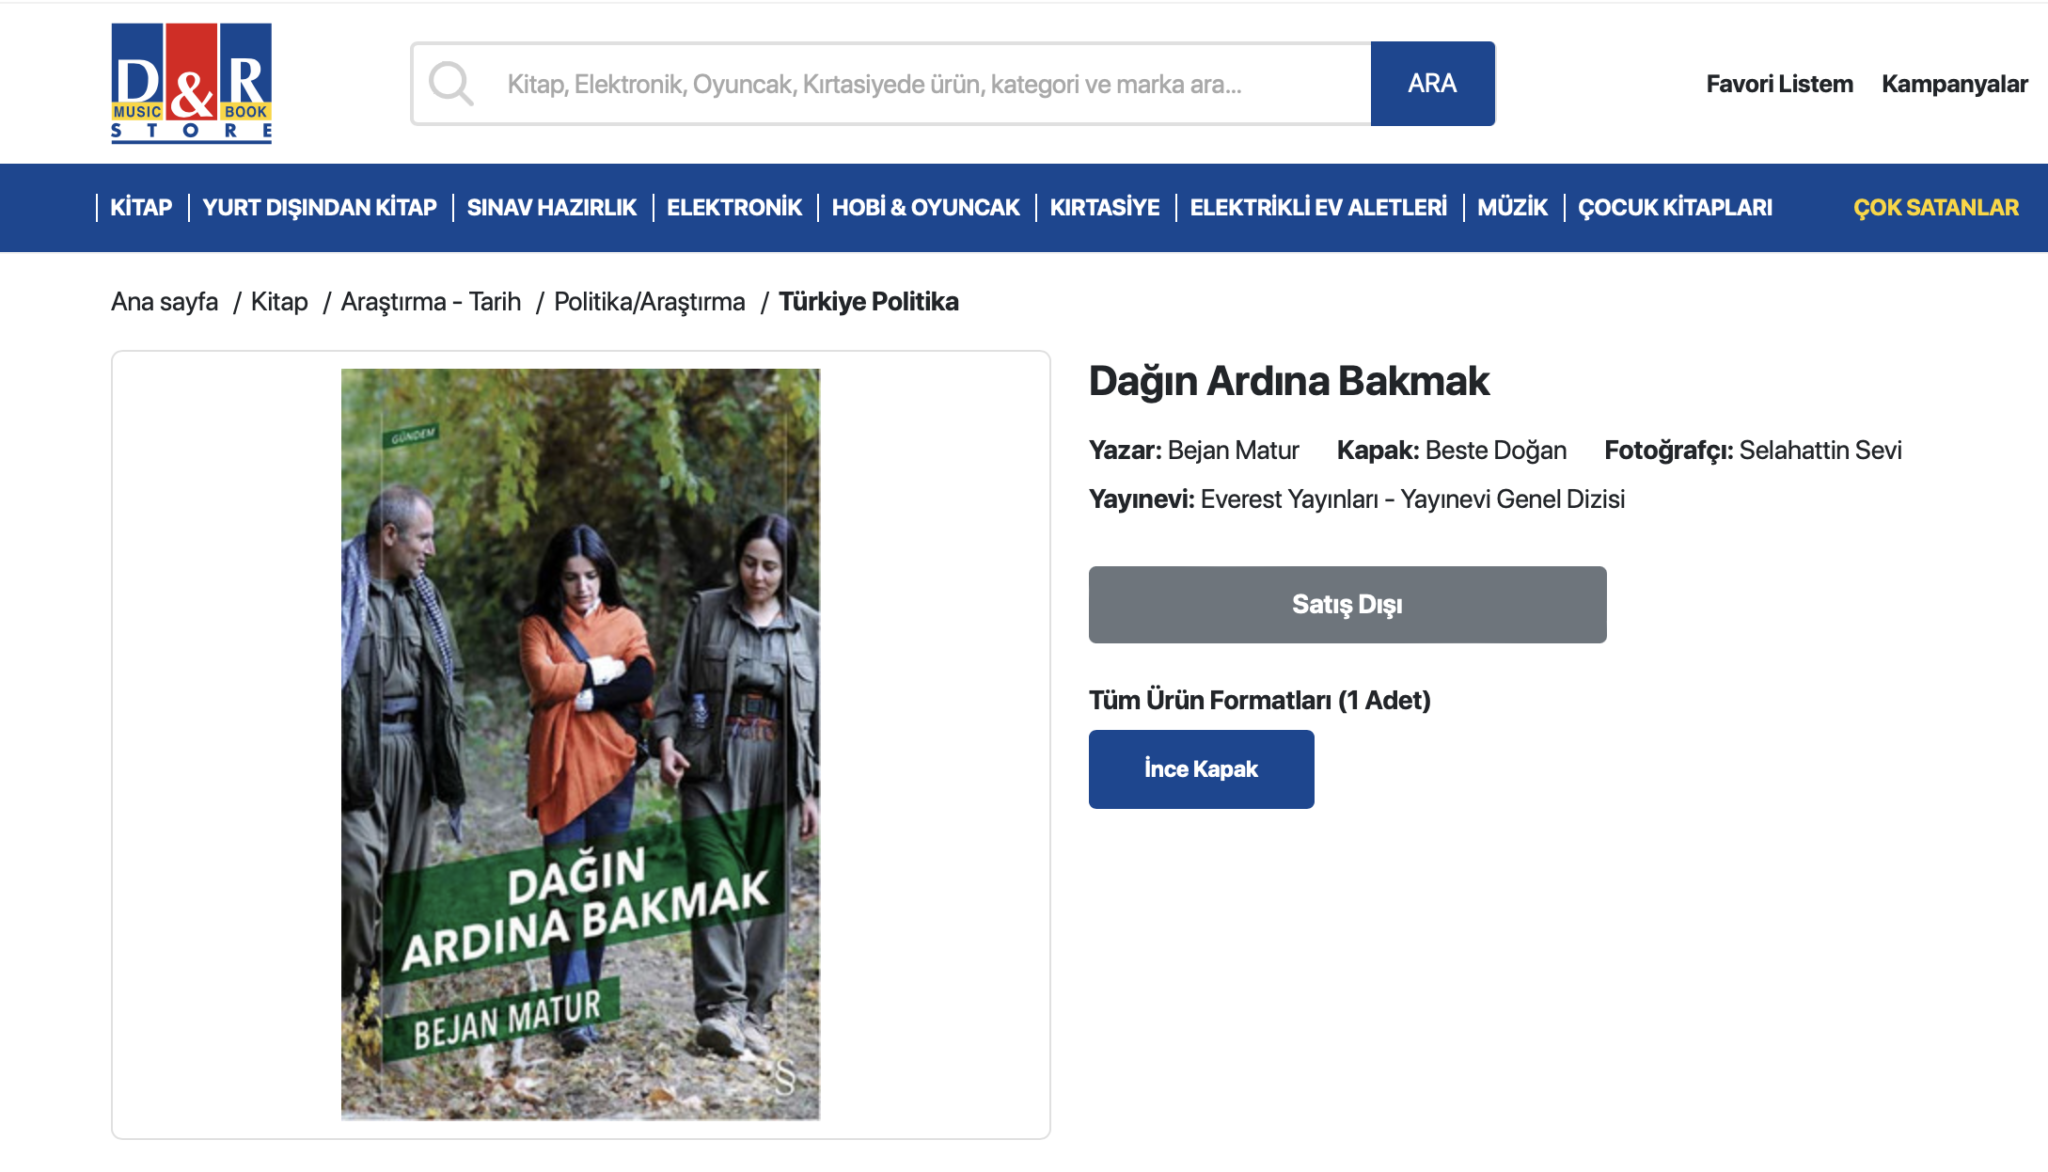2048x1172 pixels.
Task: Go to Ana sayfa breadcrumb
Action: [x=164, y=302]
